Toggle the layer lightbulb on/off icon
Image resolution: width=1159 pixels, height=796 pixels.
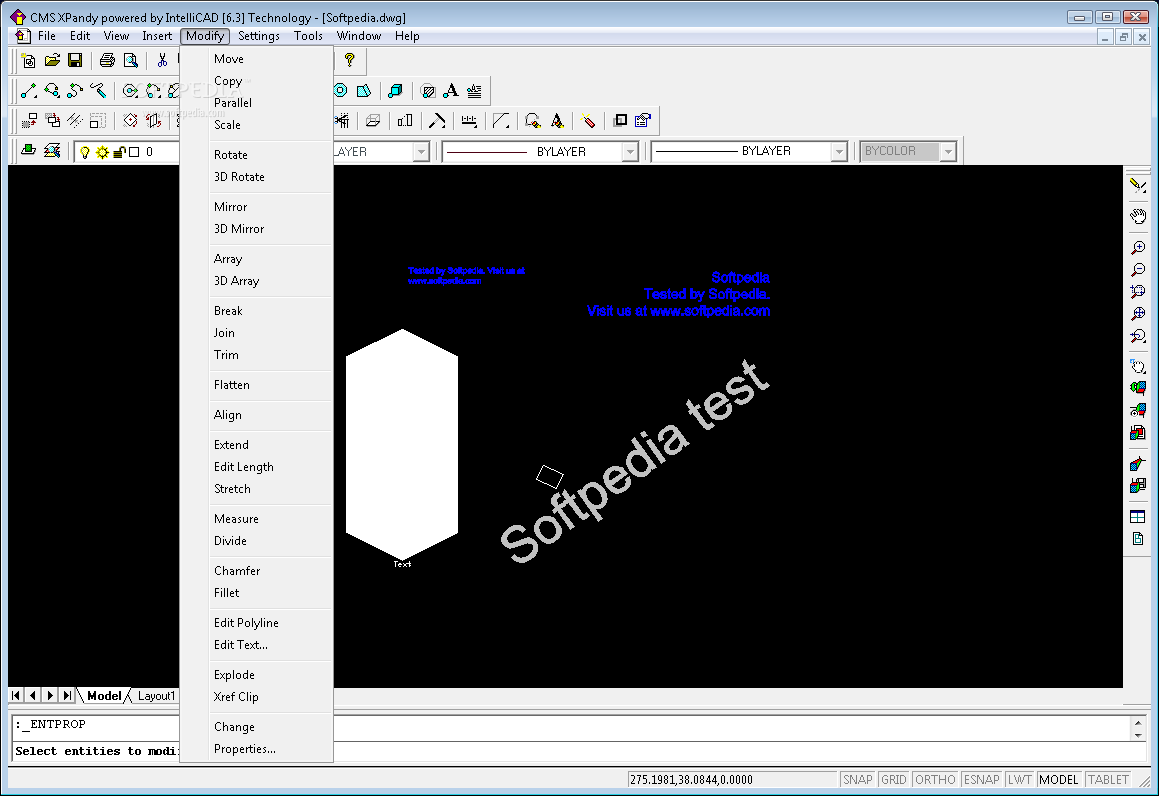pos(85,152)
